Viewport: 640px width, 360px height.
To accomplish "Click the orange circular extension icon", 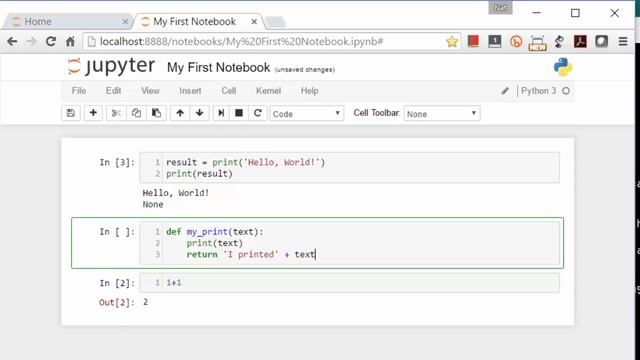I will pos(516,42).
